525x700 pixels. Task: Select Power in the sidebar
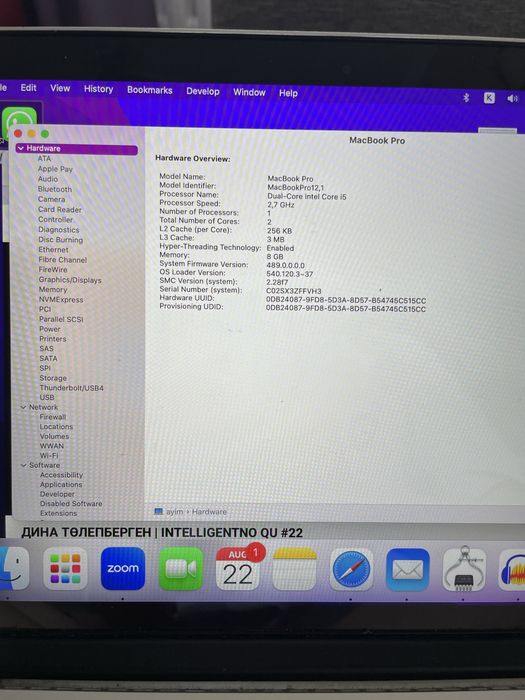click(50, 329)
